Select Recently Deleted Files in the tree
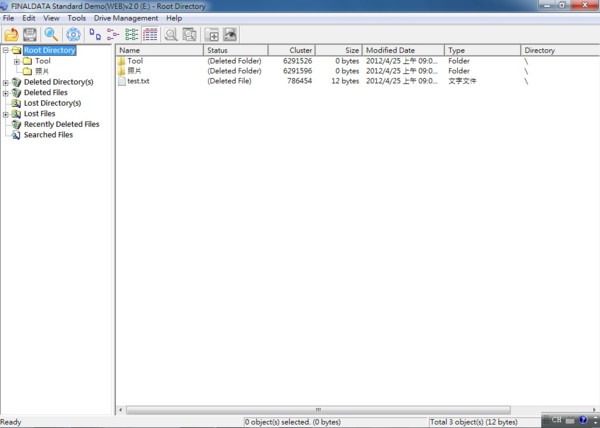600x428 pixels. [x=61, y=124]
